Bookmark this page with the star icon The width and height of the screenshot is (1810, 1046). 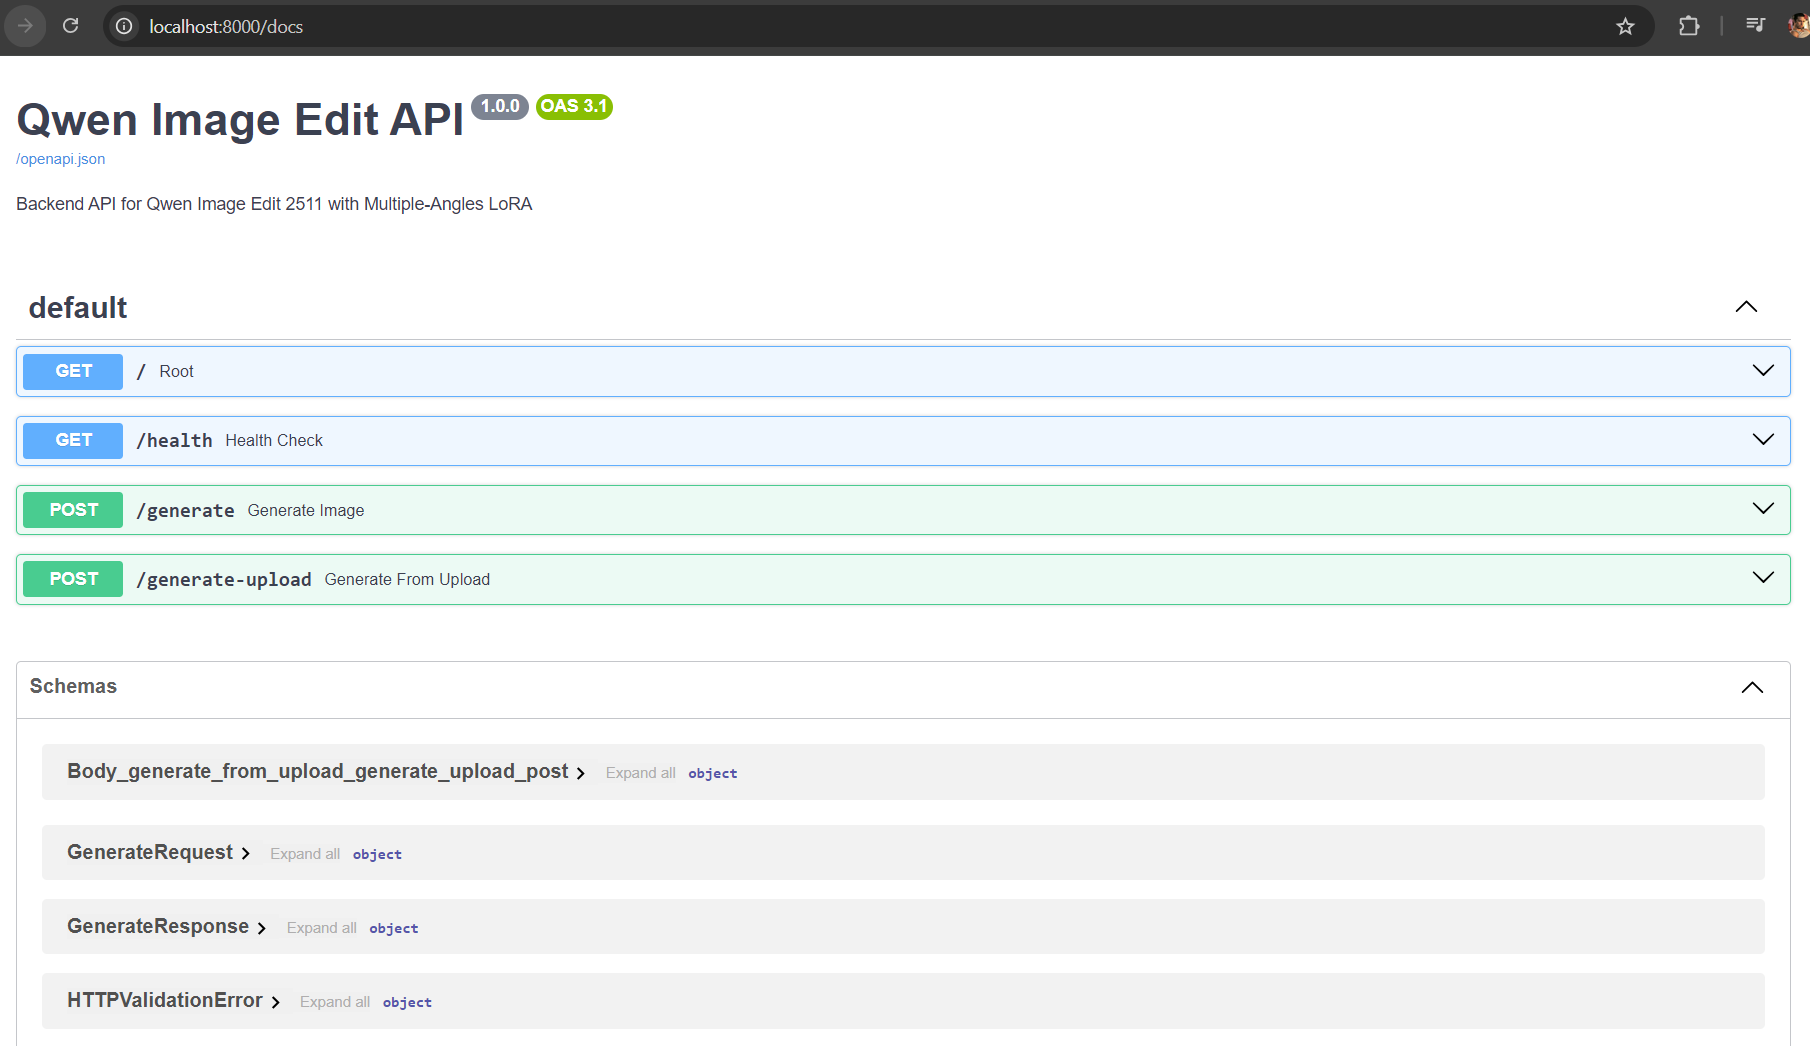pyautogui.click(x=1625, y=26)
